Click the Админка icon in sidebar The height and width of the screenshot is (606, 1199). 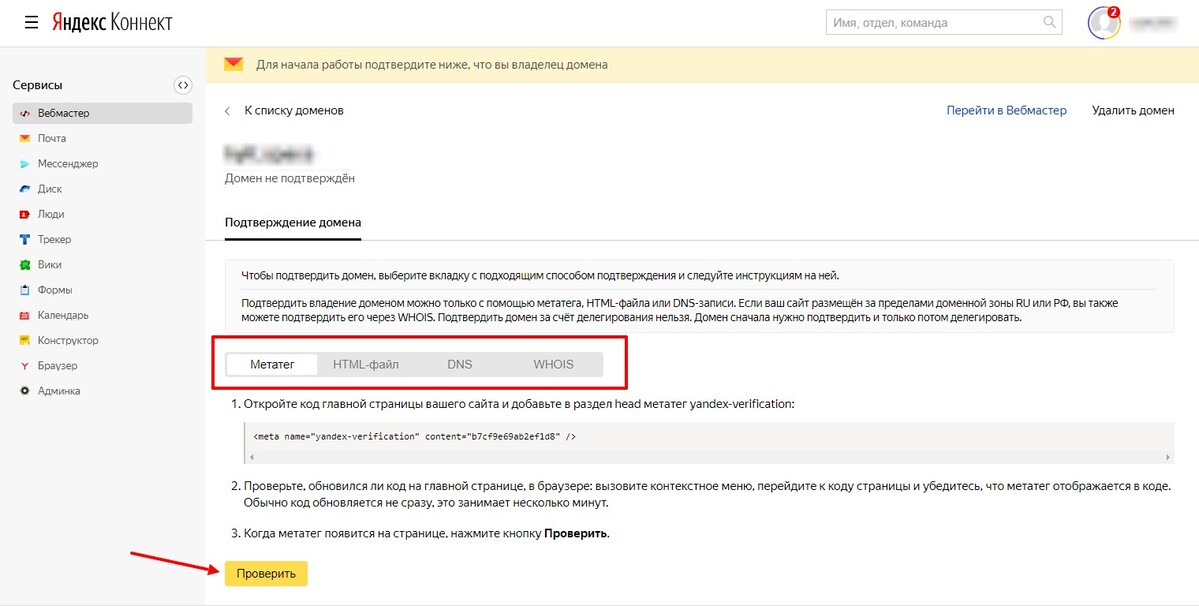[24, 390]
